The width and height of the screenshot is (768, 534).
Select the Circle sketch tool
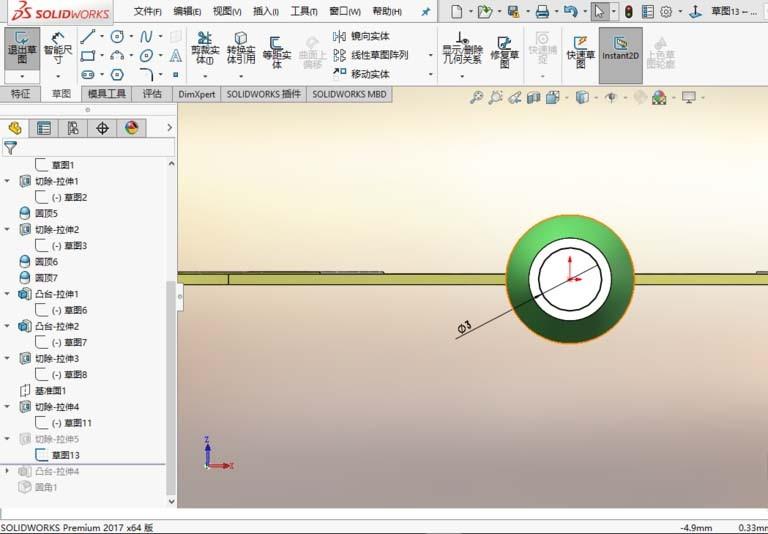click(117, 36)
